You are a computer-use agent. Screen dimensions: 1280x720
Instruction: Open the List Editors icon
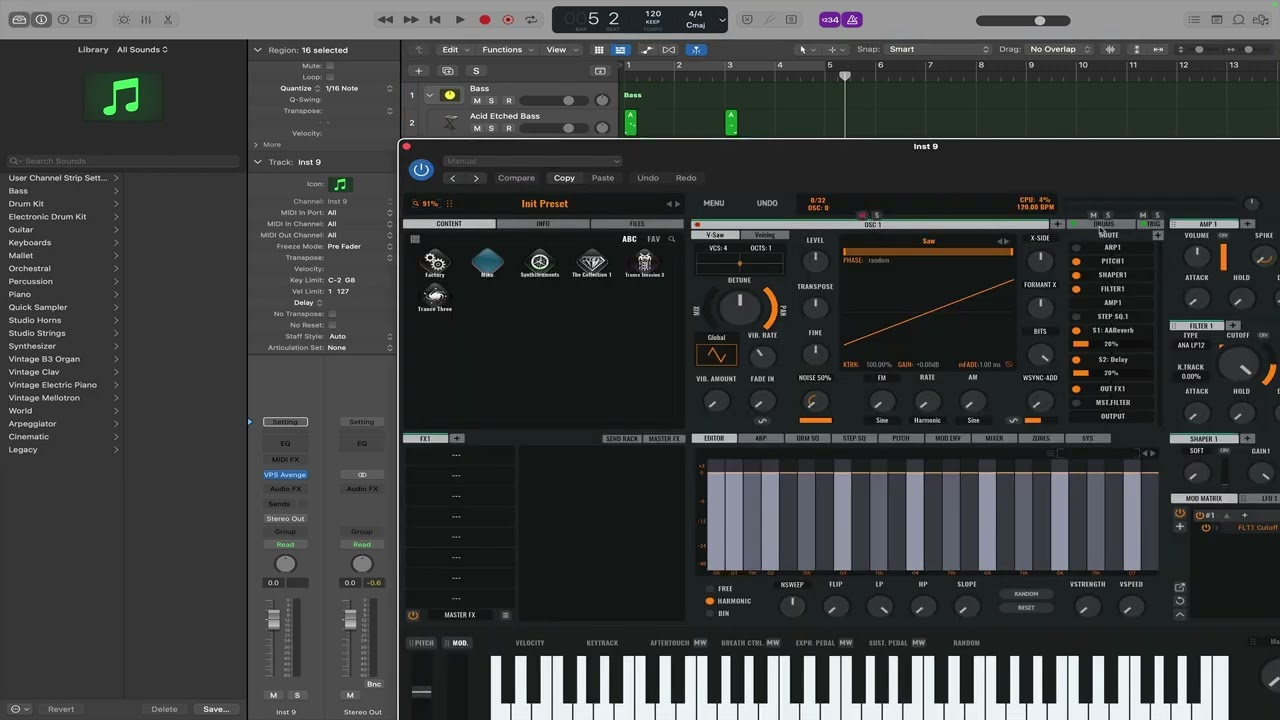pyautogui.click(x=1194, y=19)
